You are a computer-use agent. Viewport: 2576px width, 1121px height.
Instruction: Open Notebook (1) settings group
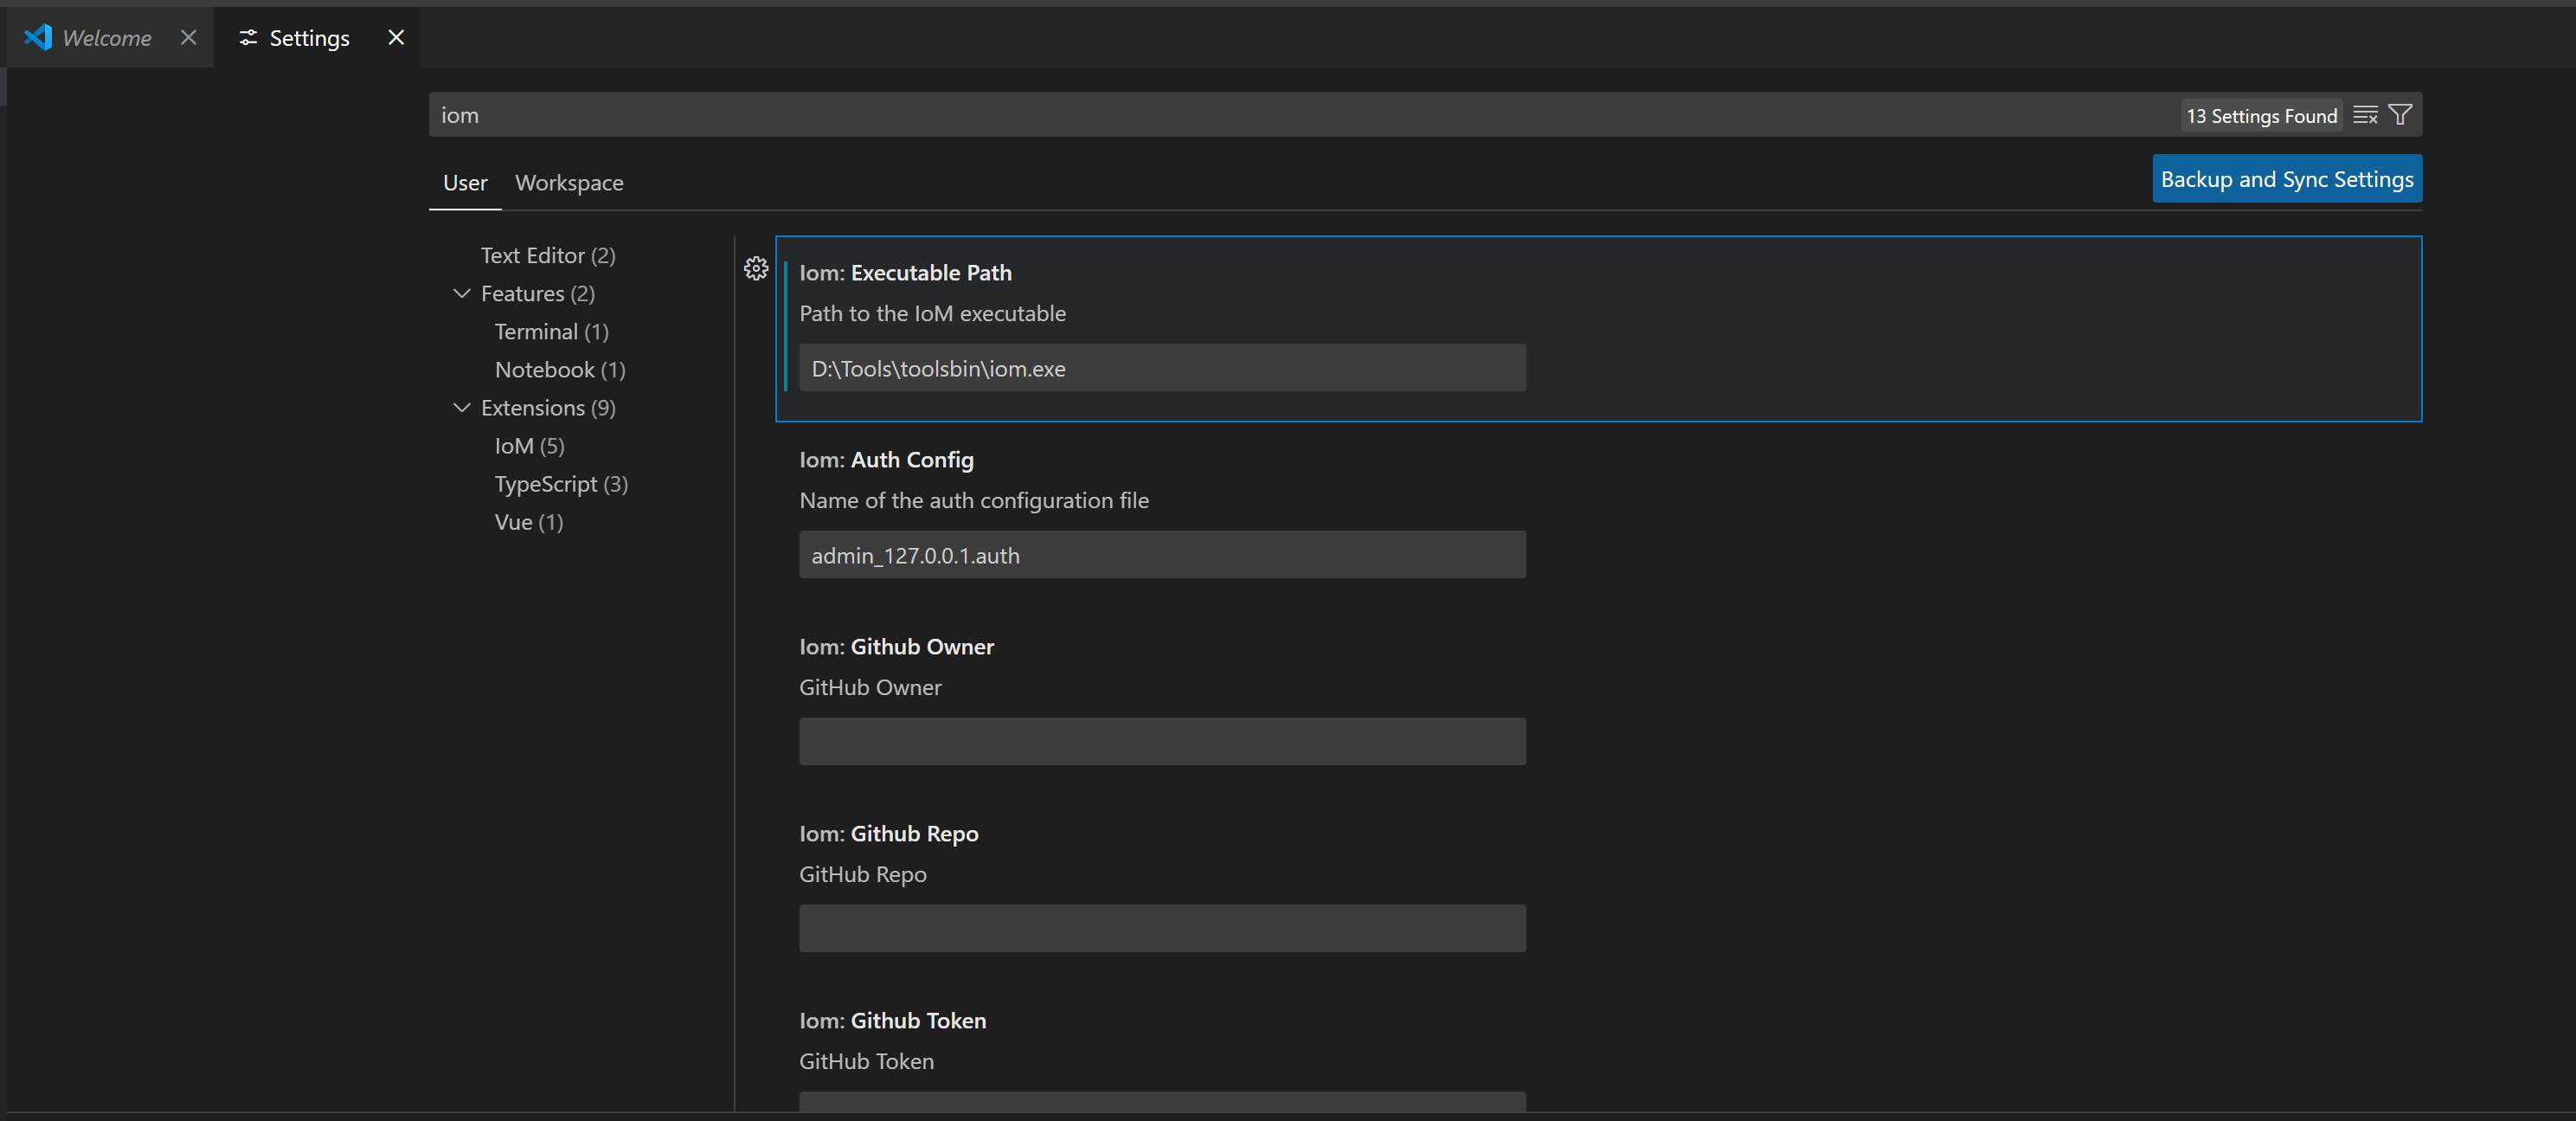(560, 369)
